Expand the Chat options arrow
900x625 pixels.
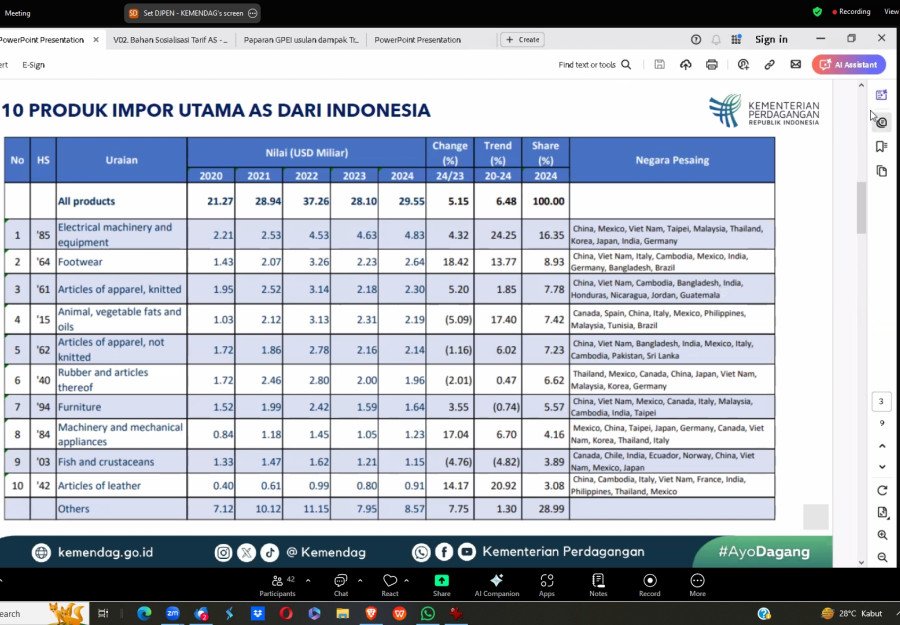[x=360, y=581]
